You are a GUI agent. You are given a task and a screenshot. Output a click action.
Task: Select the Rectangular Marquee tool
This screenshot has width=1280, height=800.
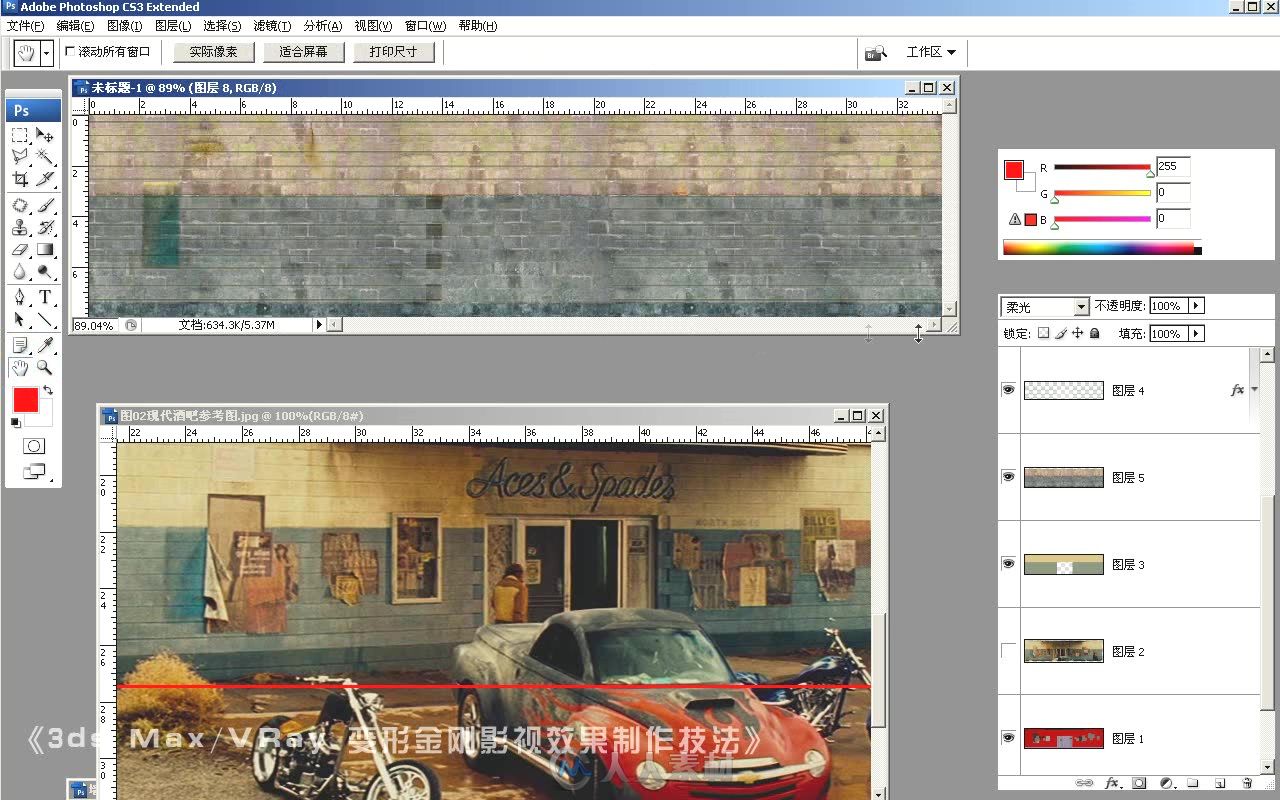pyautogui.click(x=20, y=135)
